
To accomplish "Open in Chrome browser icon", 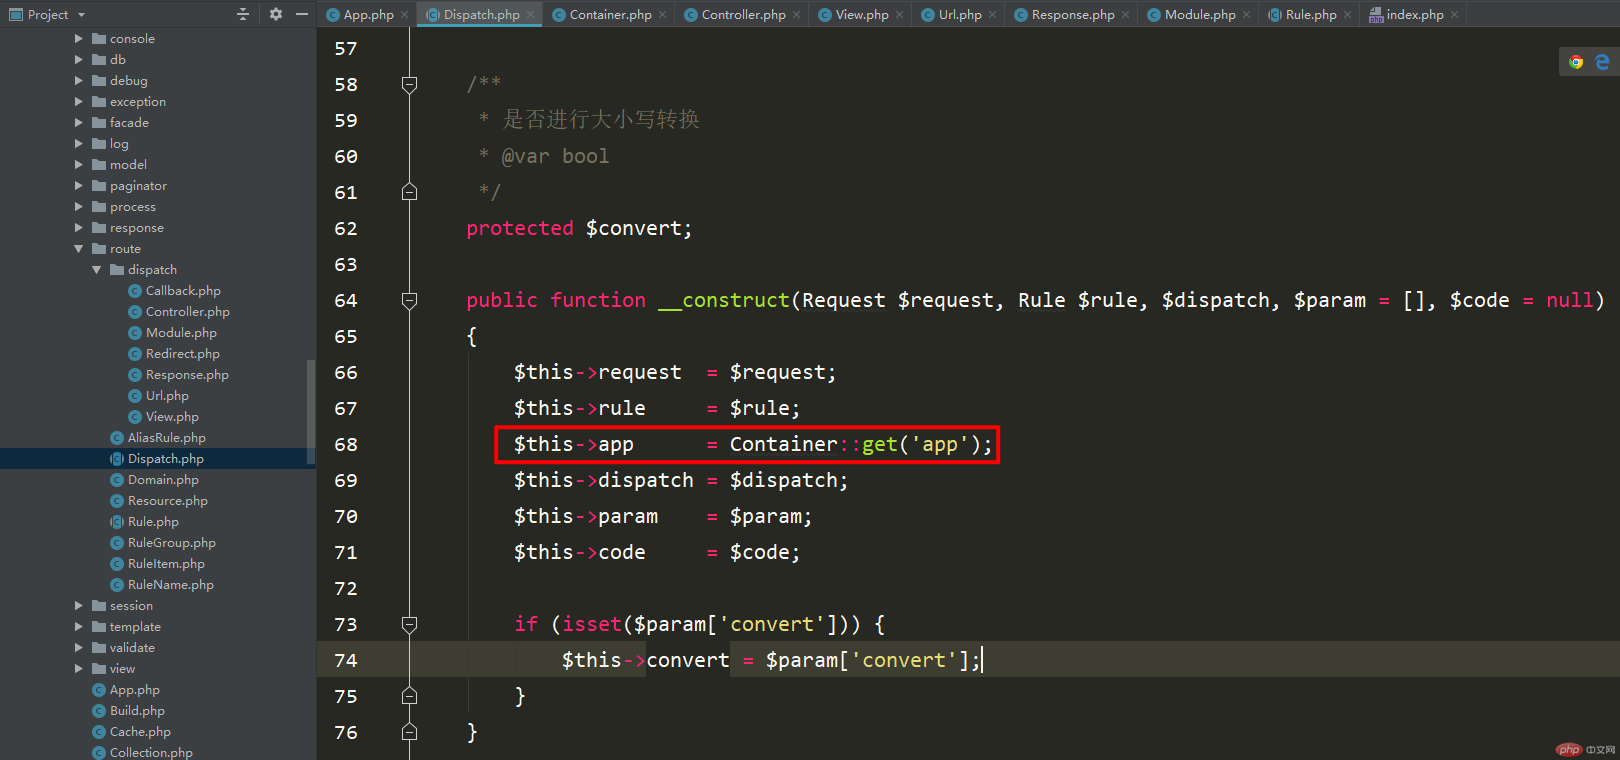I will [x=1576, y=62].
